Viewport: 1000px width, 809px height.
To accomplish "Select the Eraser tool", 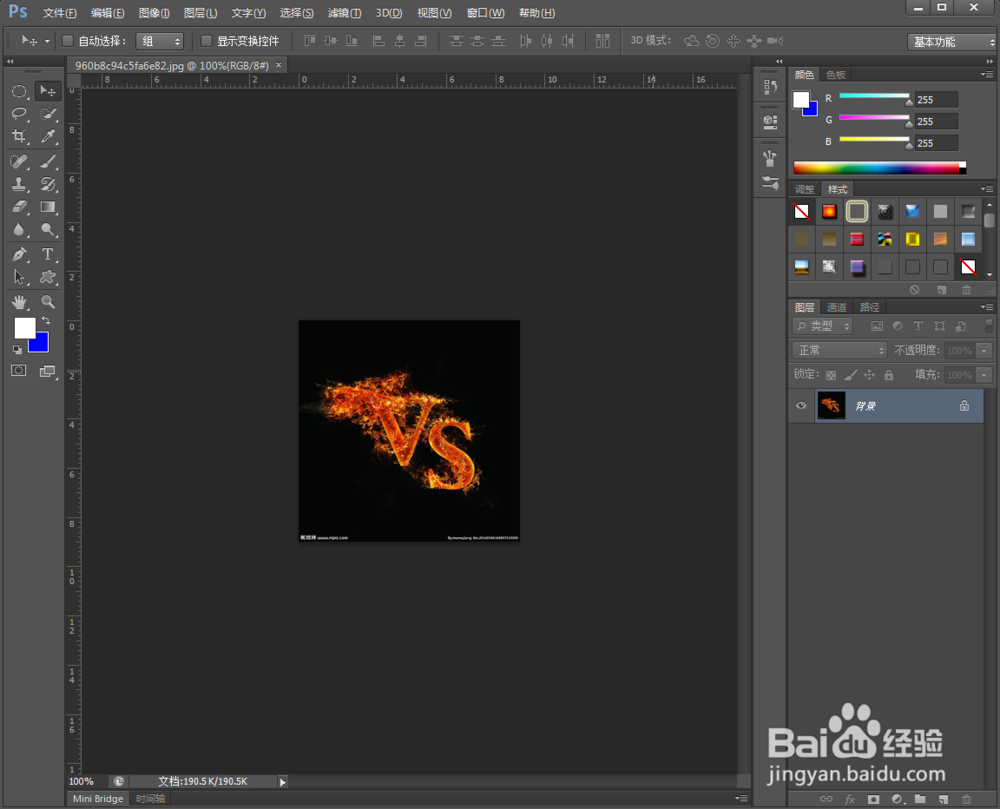I will tap(19, 207).
